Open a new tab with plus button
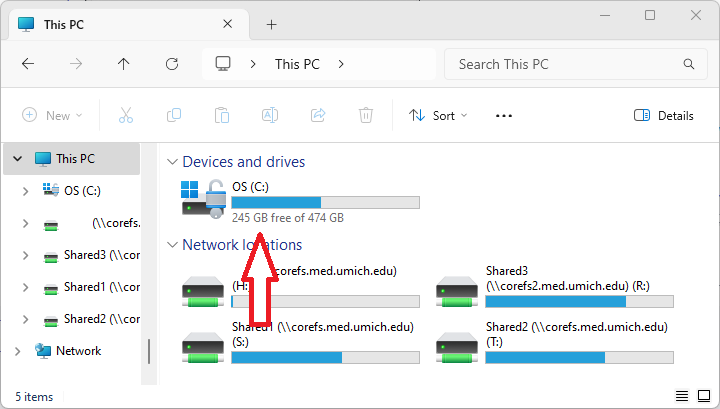 (x=271, y=24)
